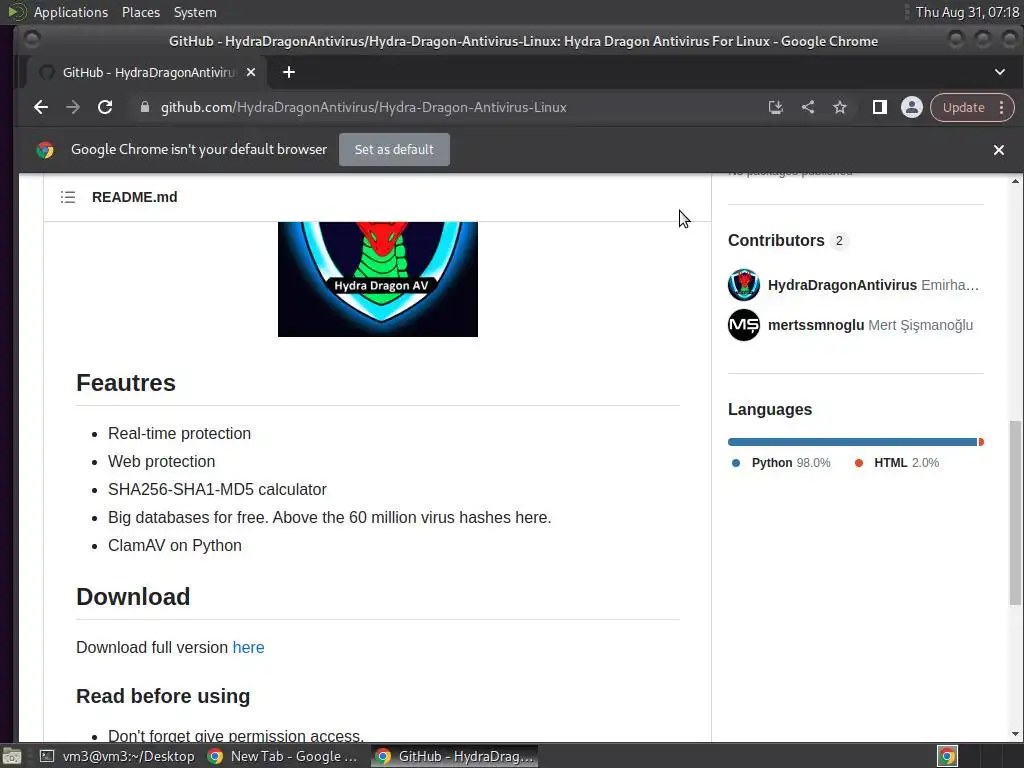Click the page vertical scrollbar thumb
This screenshot has width=1024, height=768.
click(1015, 513)
